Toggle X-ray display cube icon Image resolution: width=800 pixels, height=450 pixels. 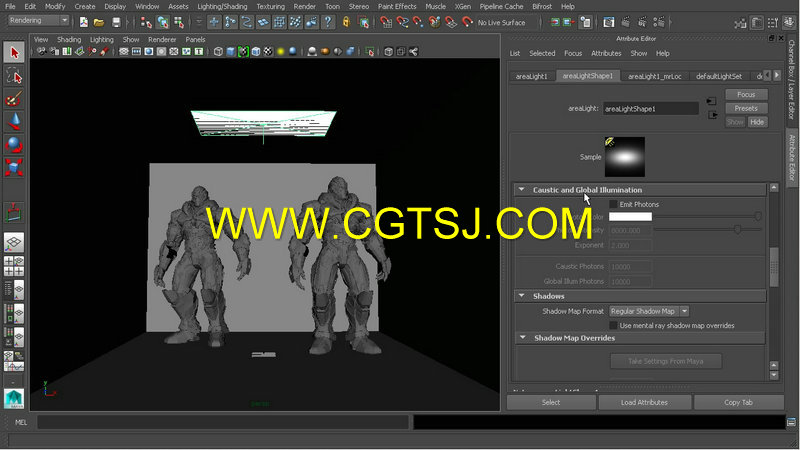389,52
